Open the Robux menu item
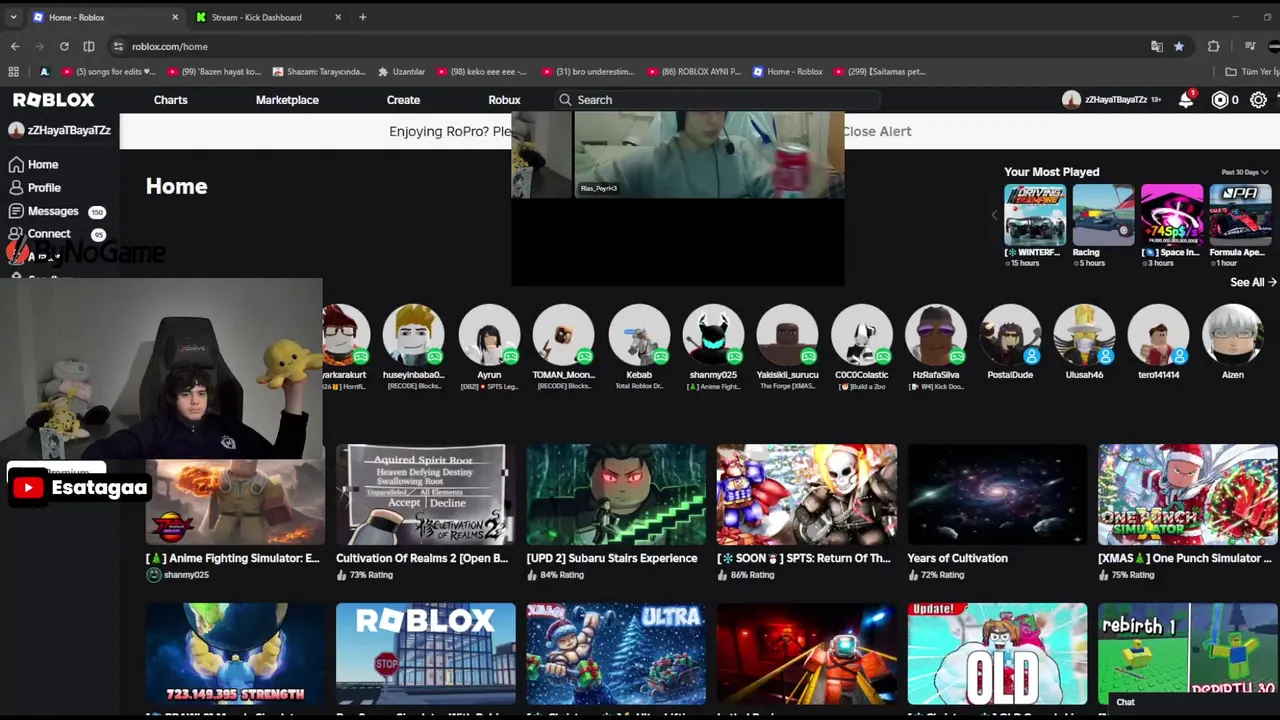Image resolution: width=1280 pixels, height=720 pixels. tap(504, 100)
